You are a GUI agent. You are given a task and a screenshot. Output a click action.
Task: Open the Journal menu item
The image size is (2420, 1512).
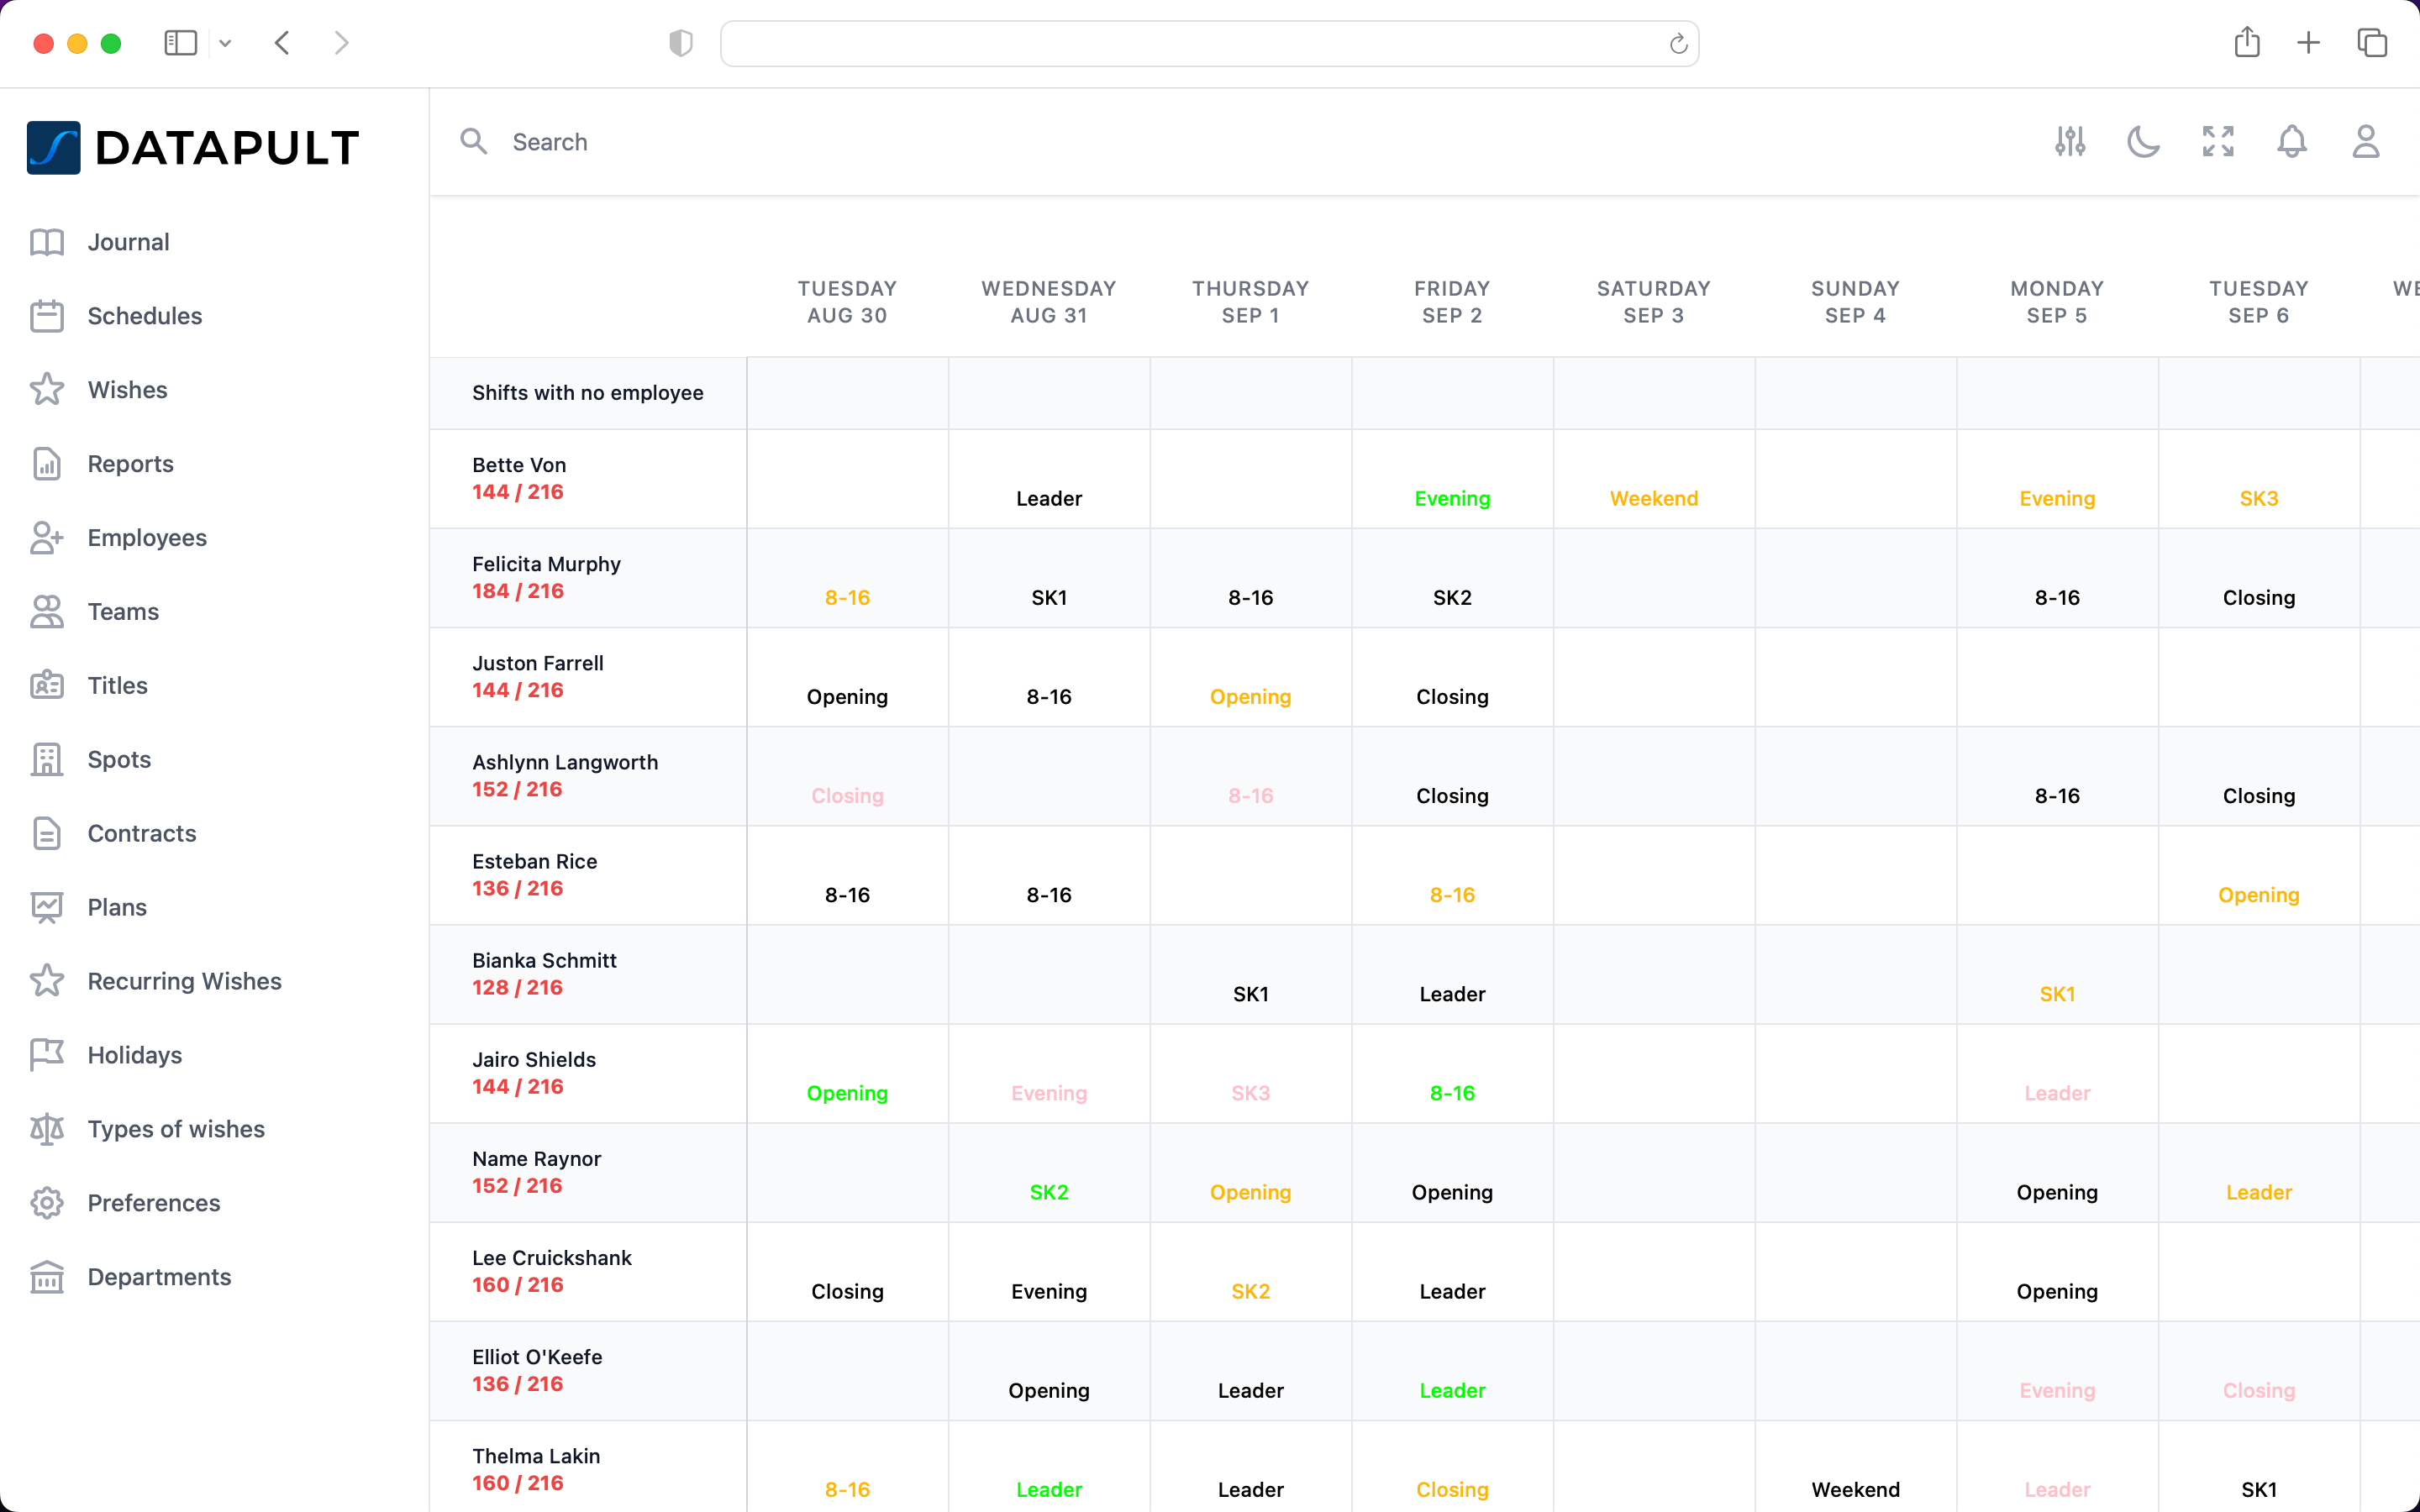click(128, 242)
